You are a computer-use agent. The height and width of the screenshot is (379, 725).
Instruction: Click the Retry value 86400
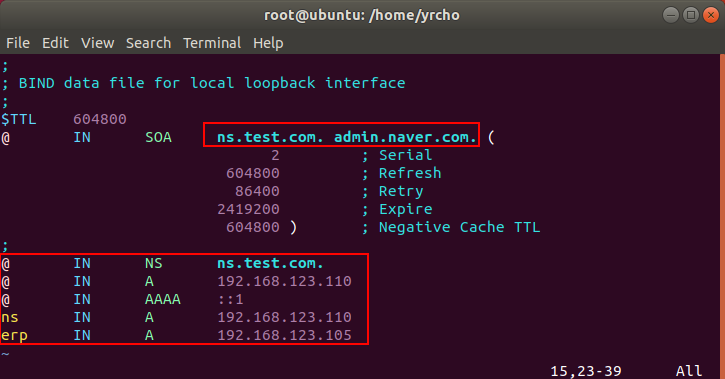pos(257,191)
